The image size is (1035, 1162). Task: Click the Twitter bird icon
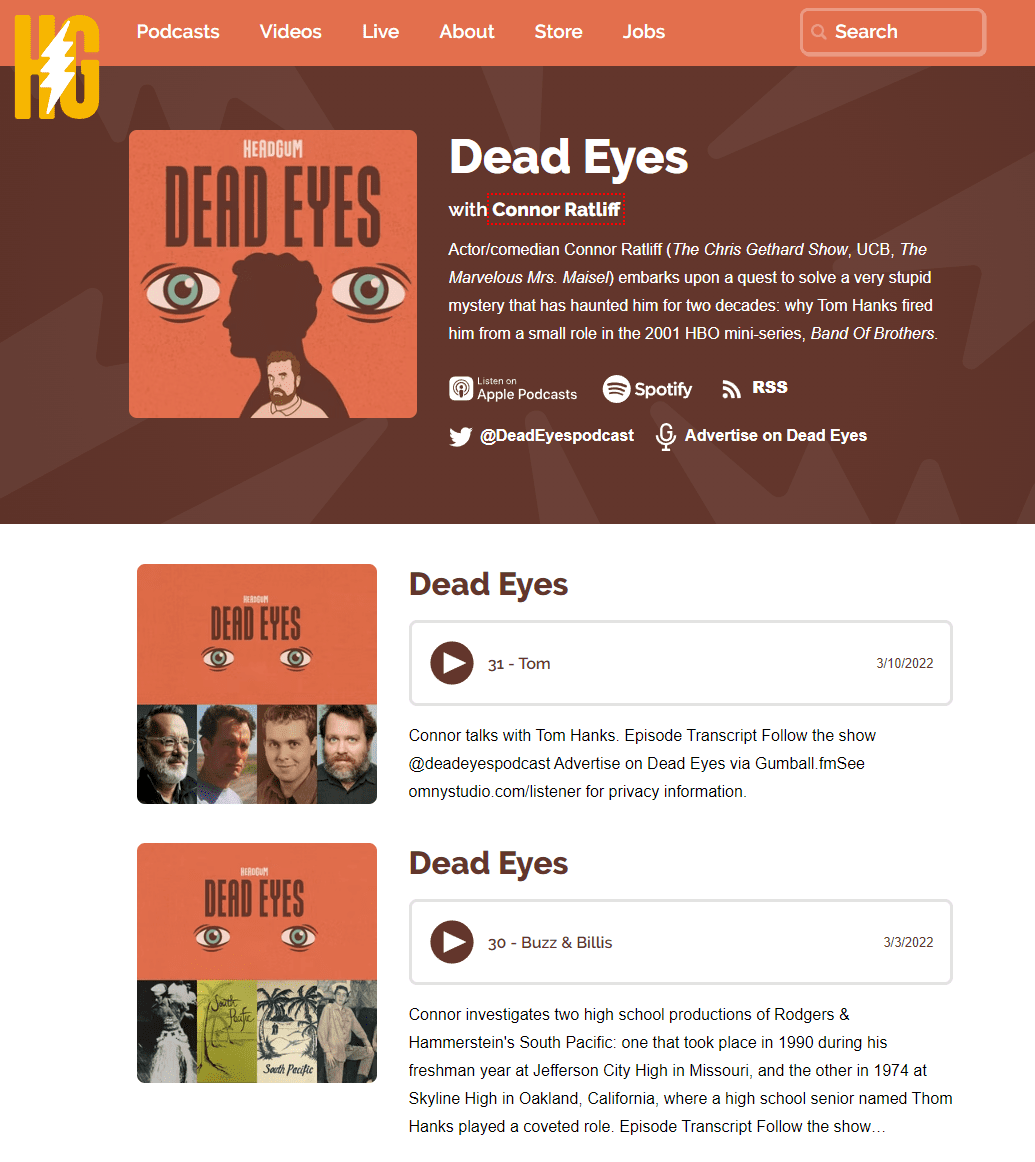tap(460, 436)
